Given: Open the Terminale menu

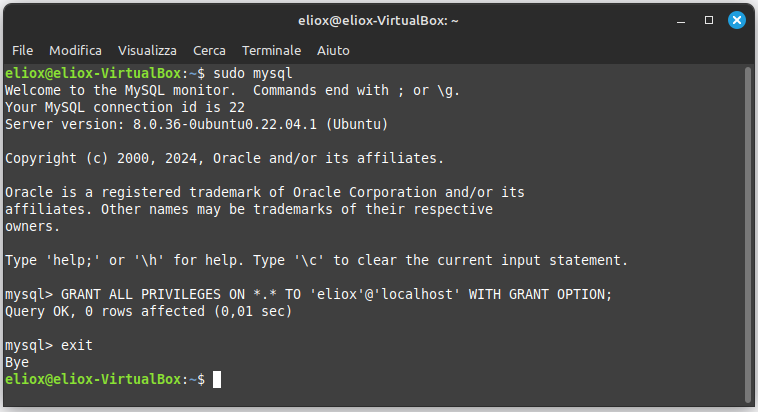Looking at the screenshot, I should point(271,50).
